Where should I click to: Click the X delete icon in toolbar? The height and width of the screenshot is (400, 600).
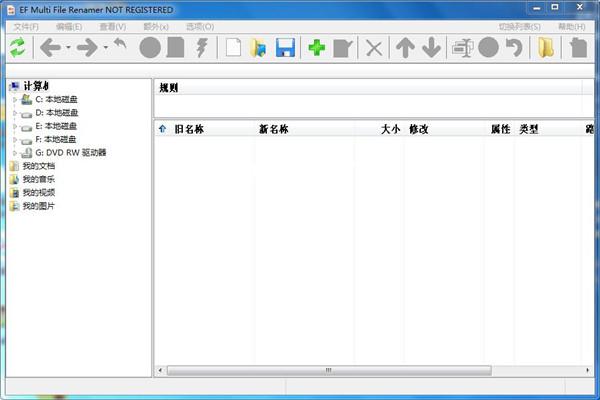[x=374, y=47]
